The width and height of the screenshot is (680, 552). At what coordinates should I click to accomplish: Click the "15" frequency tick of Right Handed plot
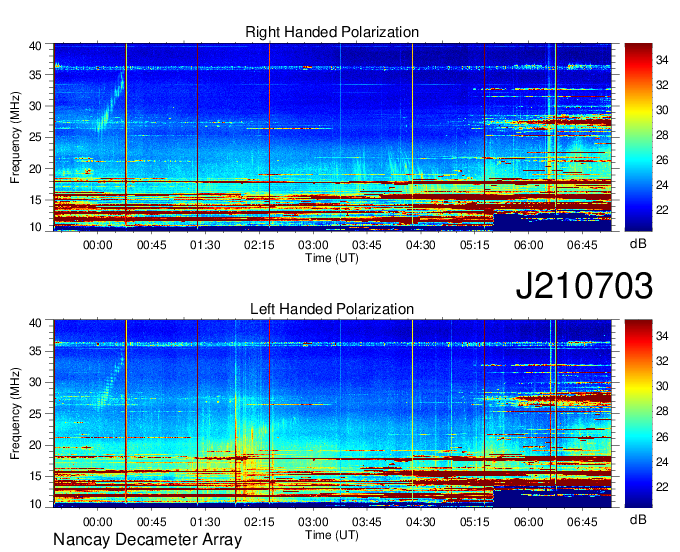click(36, 200)
